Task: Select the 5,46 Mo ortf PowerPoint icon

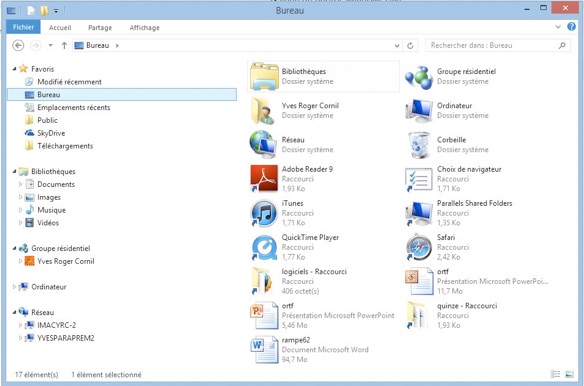Action: coord(264,316)
